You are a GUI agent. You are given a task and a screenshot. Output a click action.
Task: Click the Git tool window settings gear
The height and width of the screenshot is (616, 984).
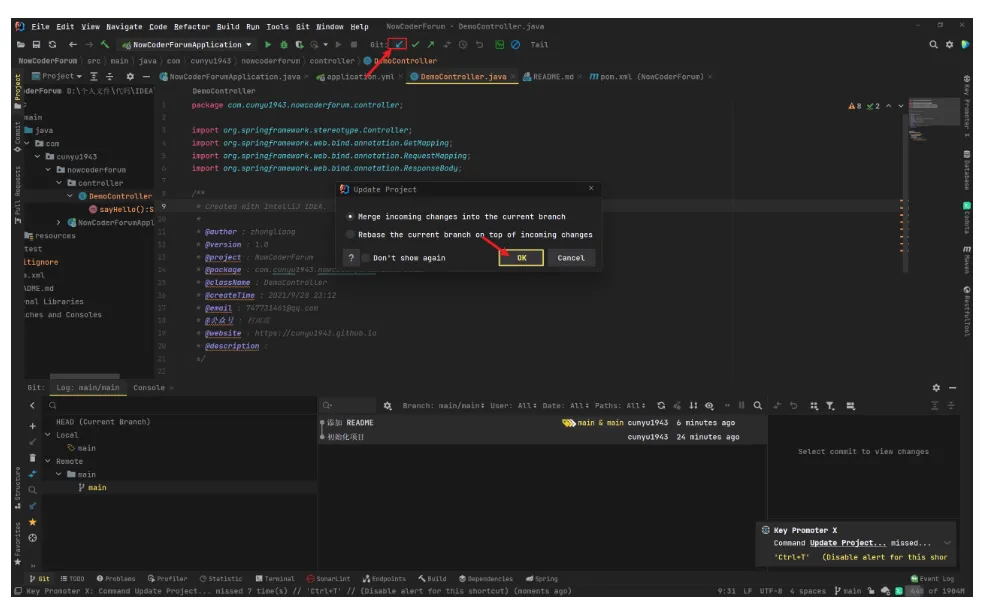[x=936, y=388]
